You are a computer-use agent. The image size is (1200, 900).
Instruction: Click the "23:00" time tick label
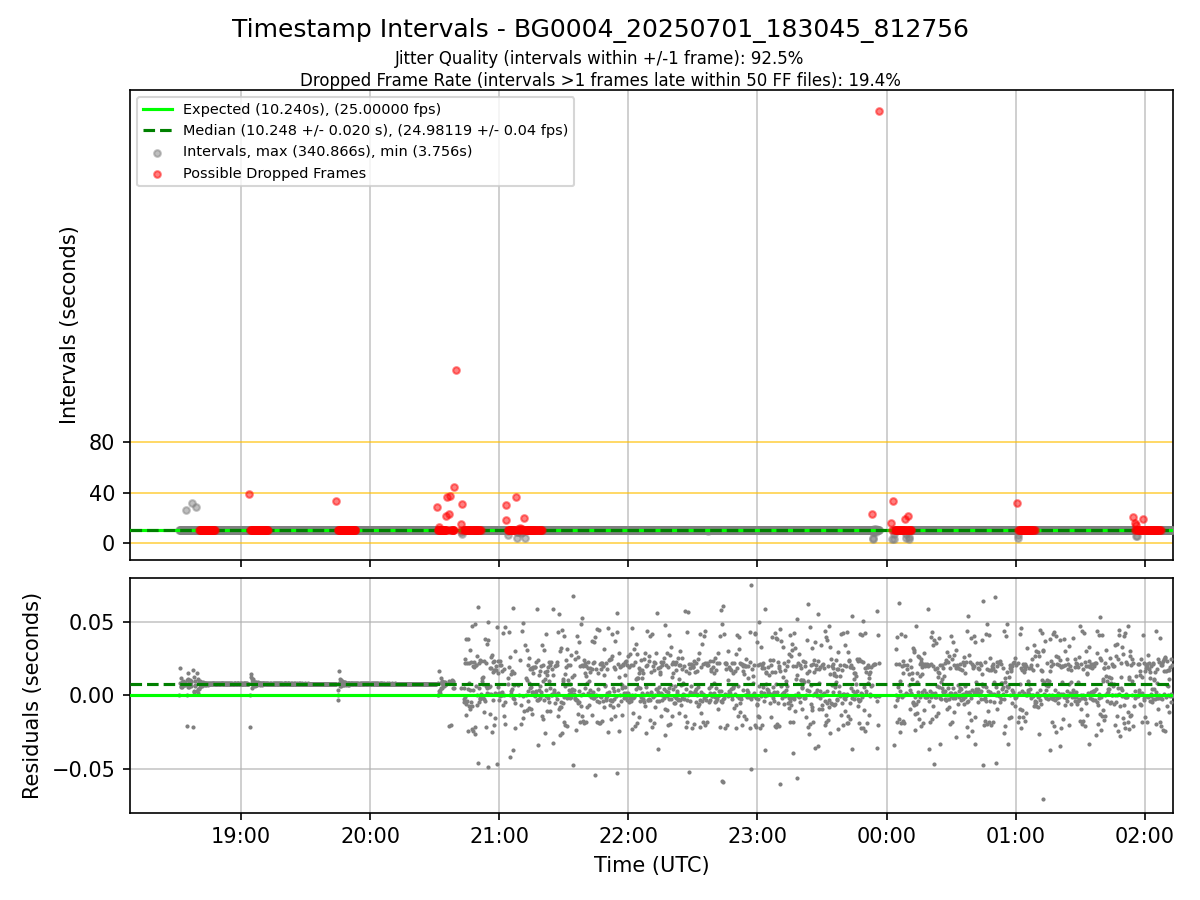[x=757, y=835]
